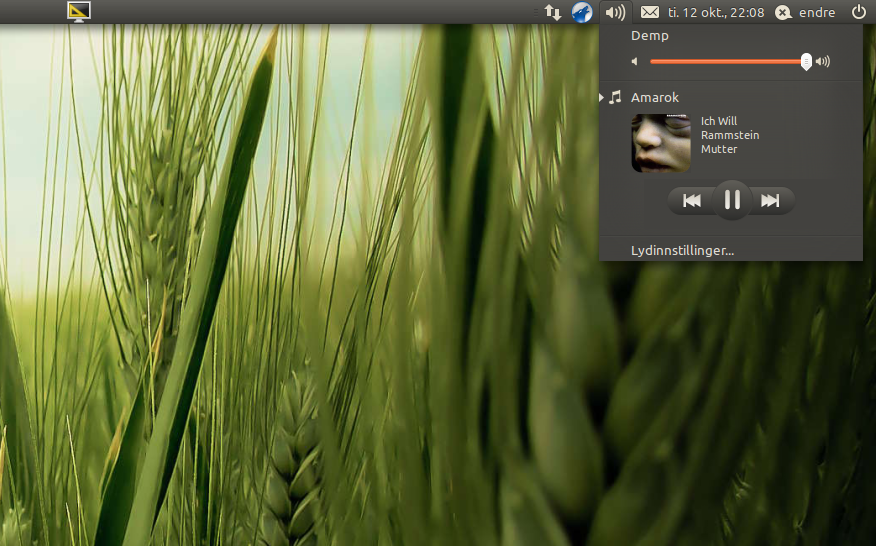The height and width of the screenshot is (546, 876).
Task: Click the high volume speaker icon
Action: [823, 61]
